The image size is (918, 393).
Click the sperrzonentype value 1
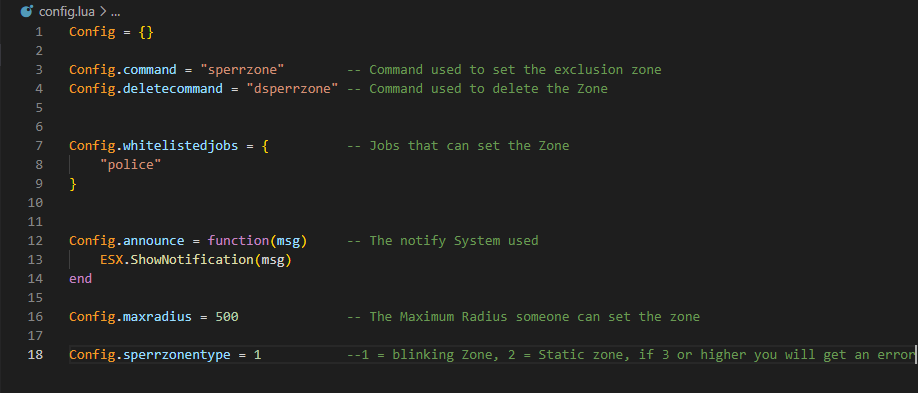257,355
